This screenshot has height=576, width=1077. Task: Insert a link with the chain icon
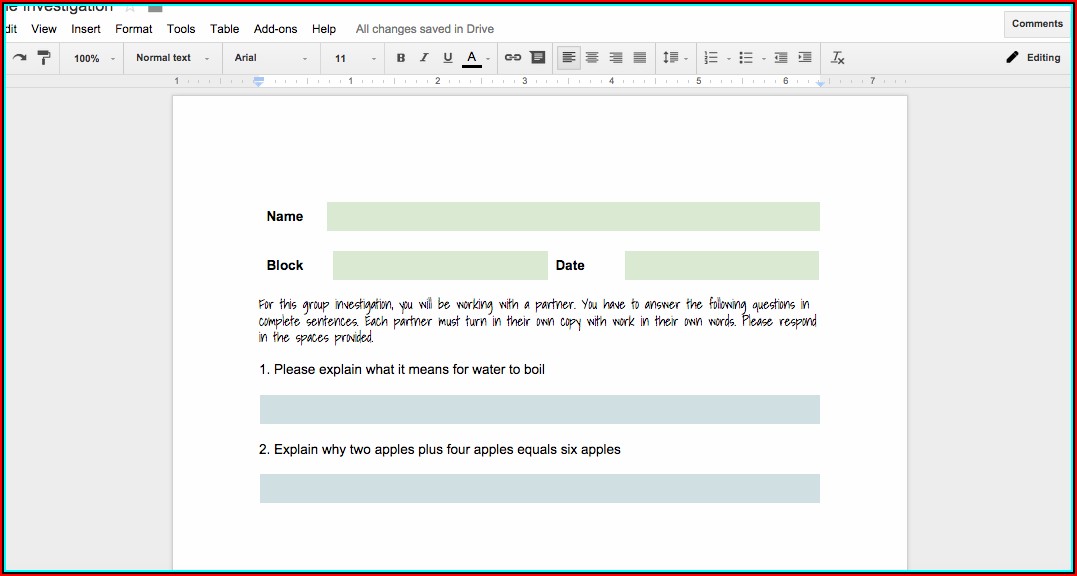513,58
